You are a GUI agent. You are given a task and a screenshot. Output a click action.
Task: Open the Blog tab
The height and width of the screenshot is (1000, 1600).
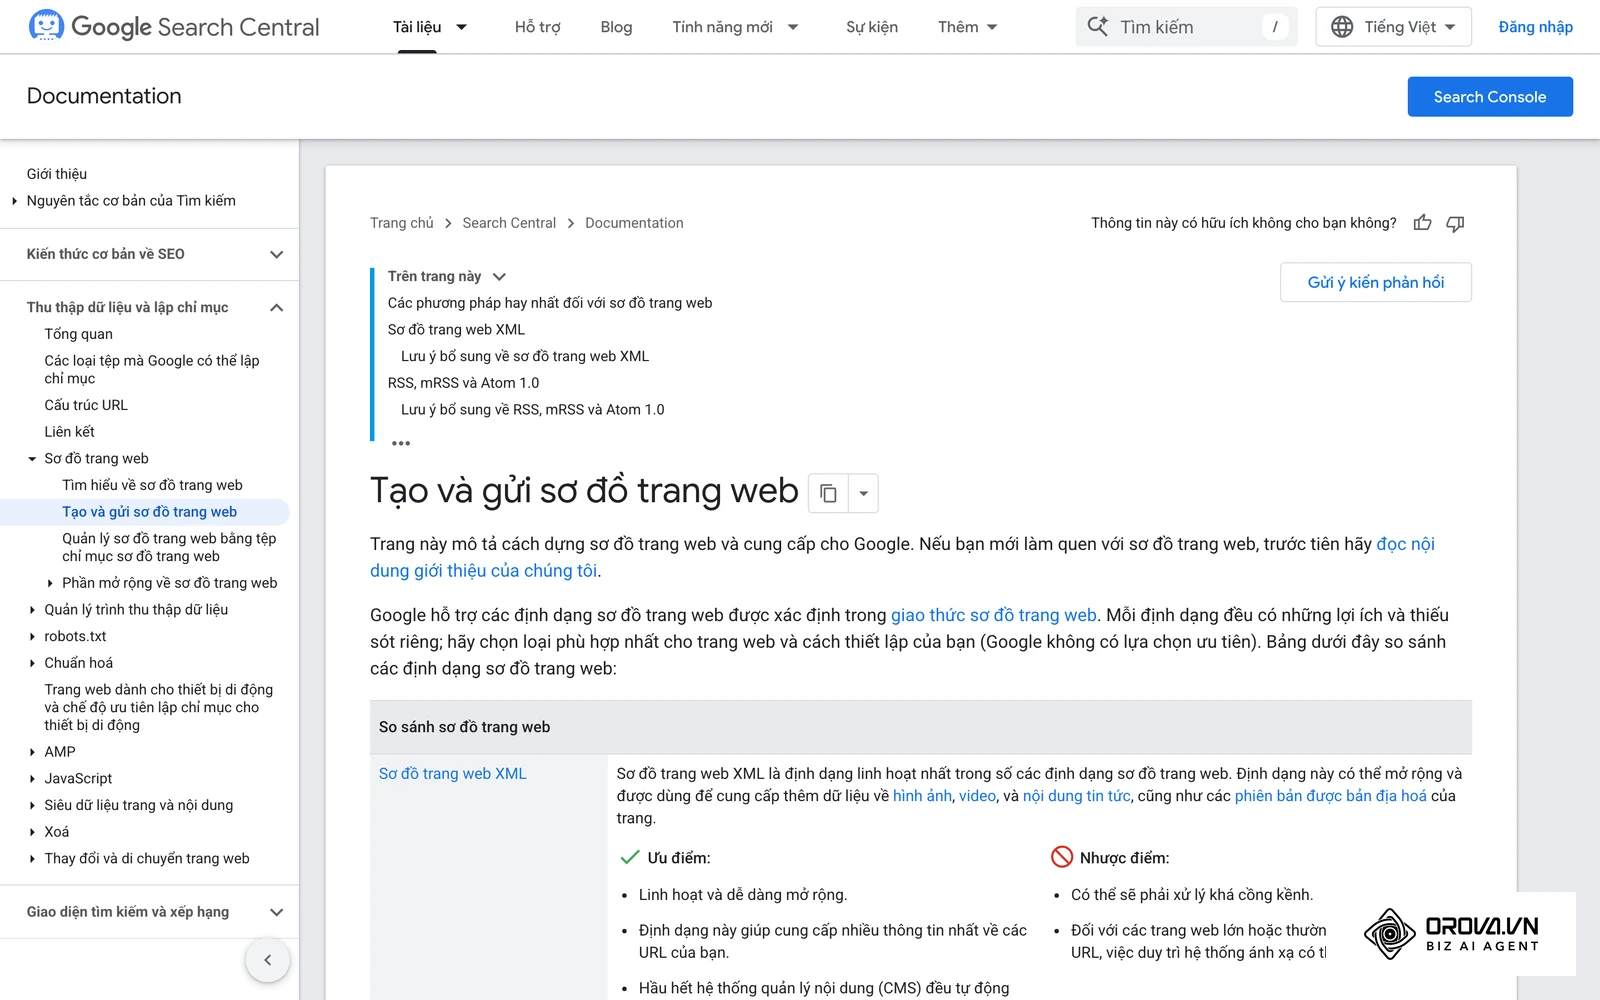[x=616, y=27]
